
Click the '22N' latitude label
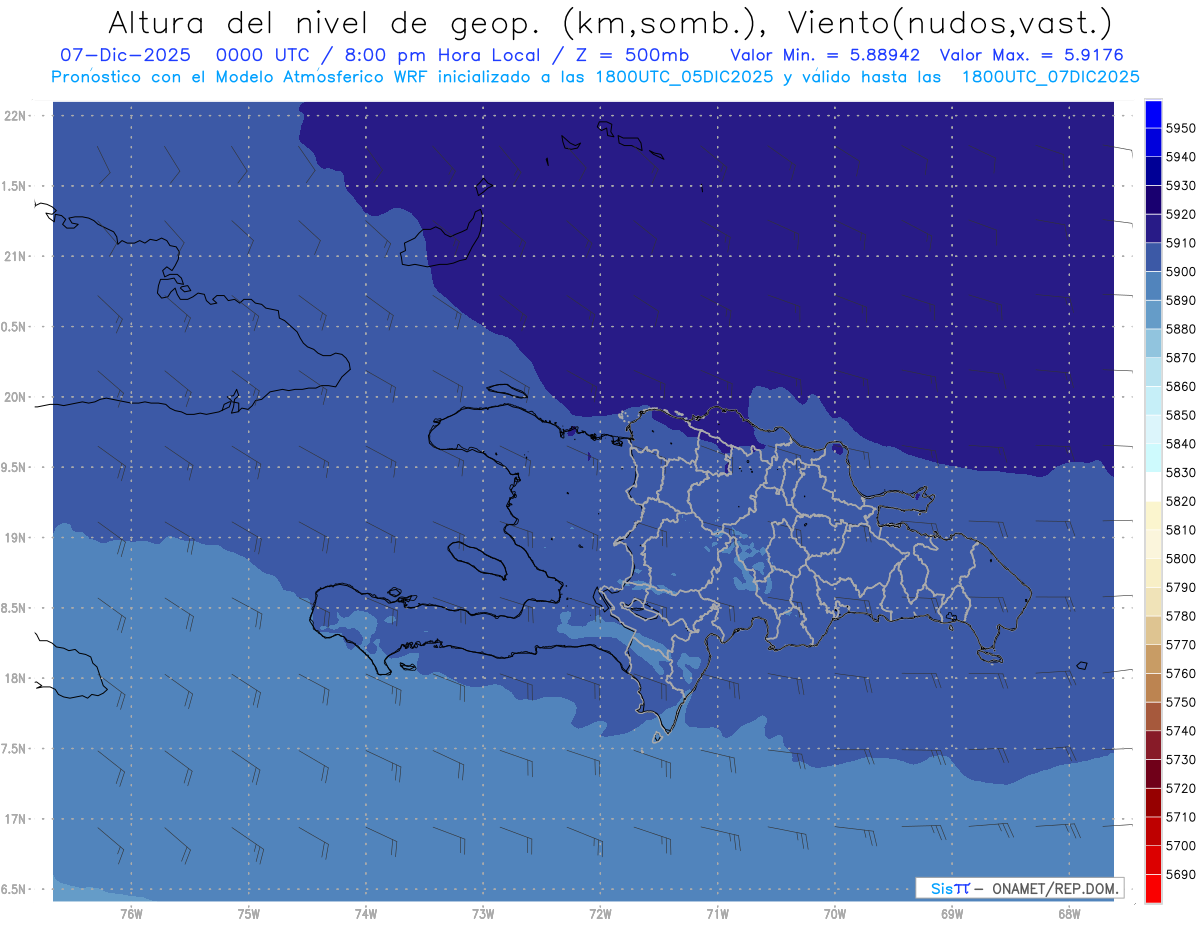(x=15, y=116)
